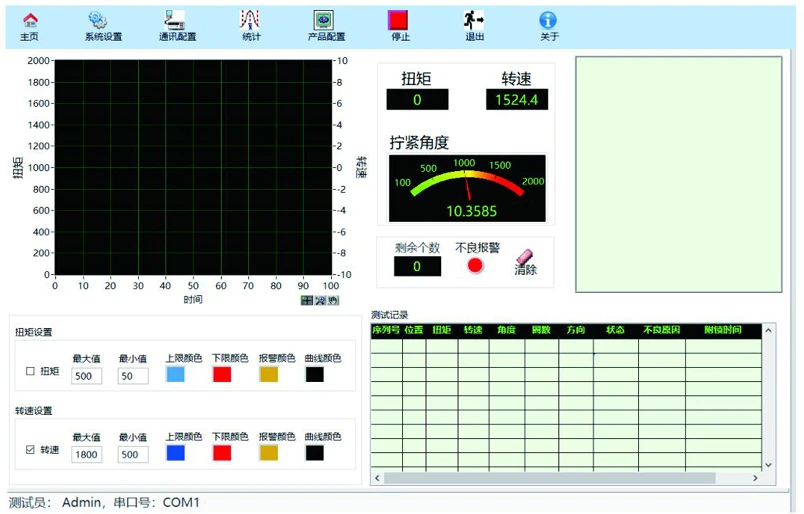Click the 方向 column header
This screenshot has height=514, width=804.
click(x=576, y=330)
